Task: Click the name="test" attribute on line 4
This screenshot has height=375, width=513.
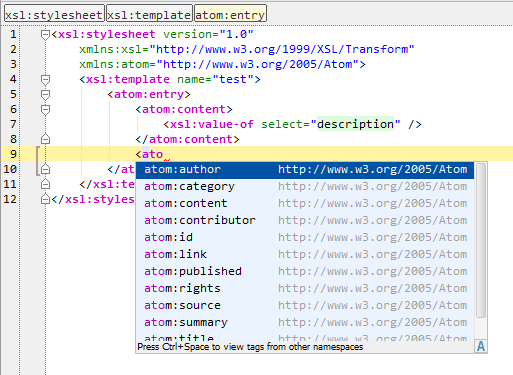Action: click(x=215, y=79)
